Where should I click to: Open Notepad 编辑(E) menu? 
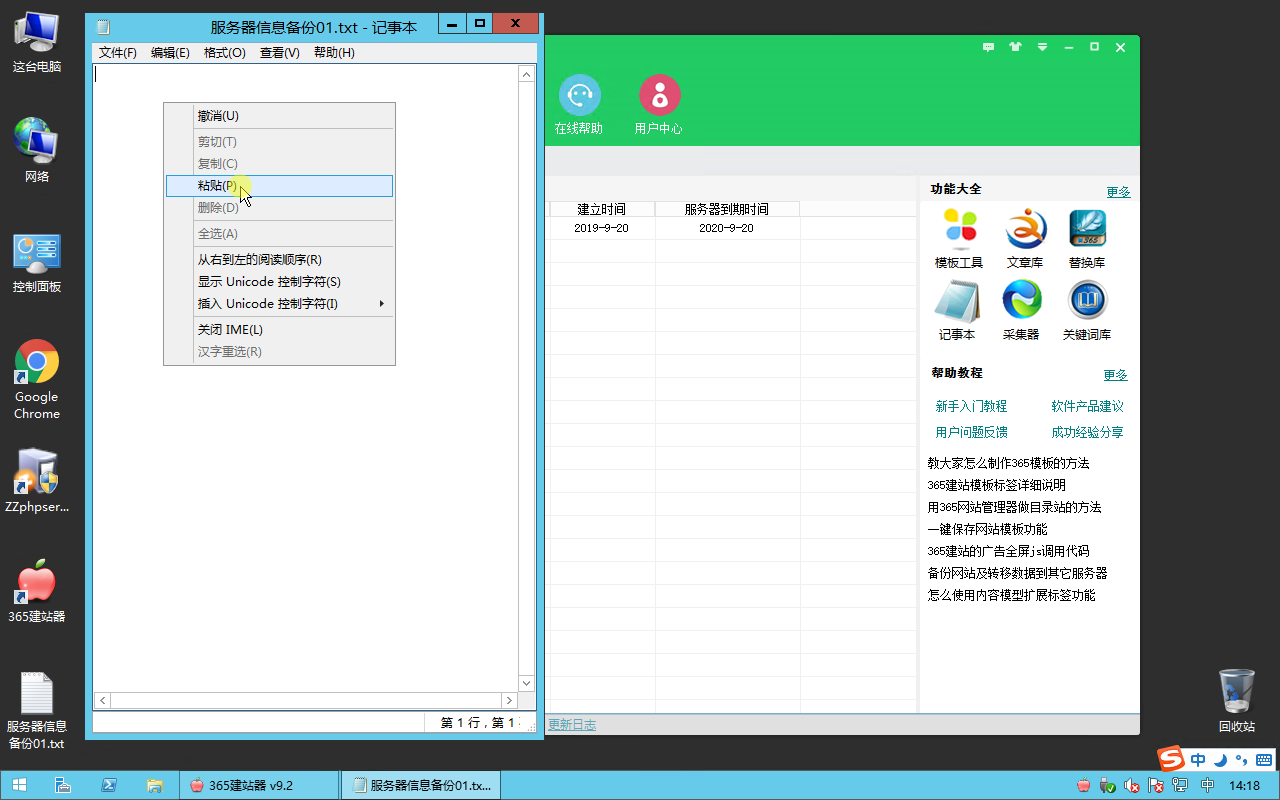pyautogui.click(x=170, y=53)
